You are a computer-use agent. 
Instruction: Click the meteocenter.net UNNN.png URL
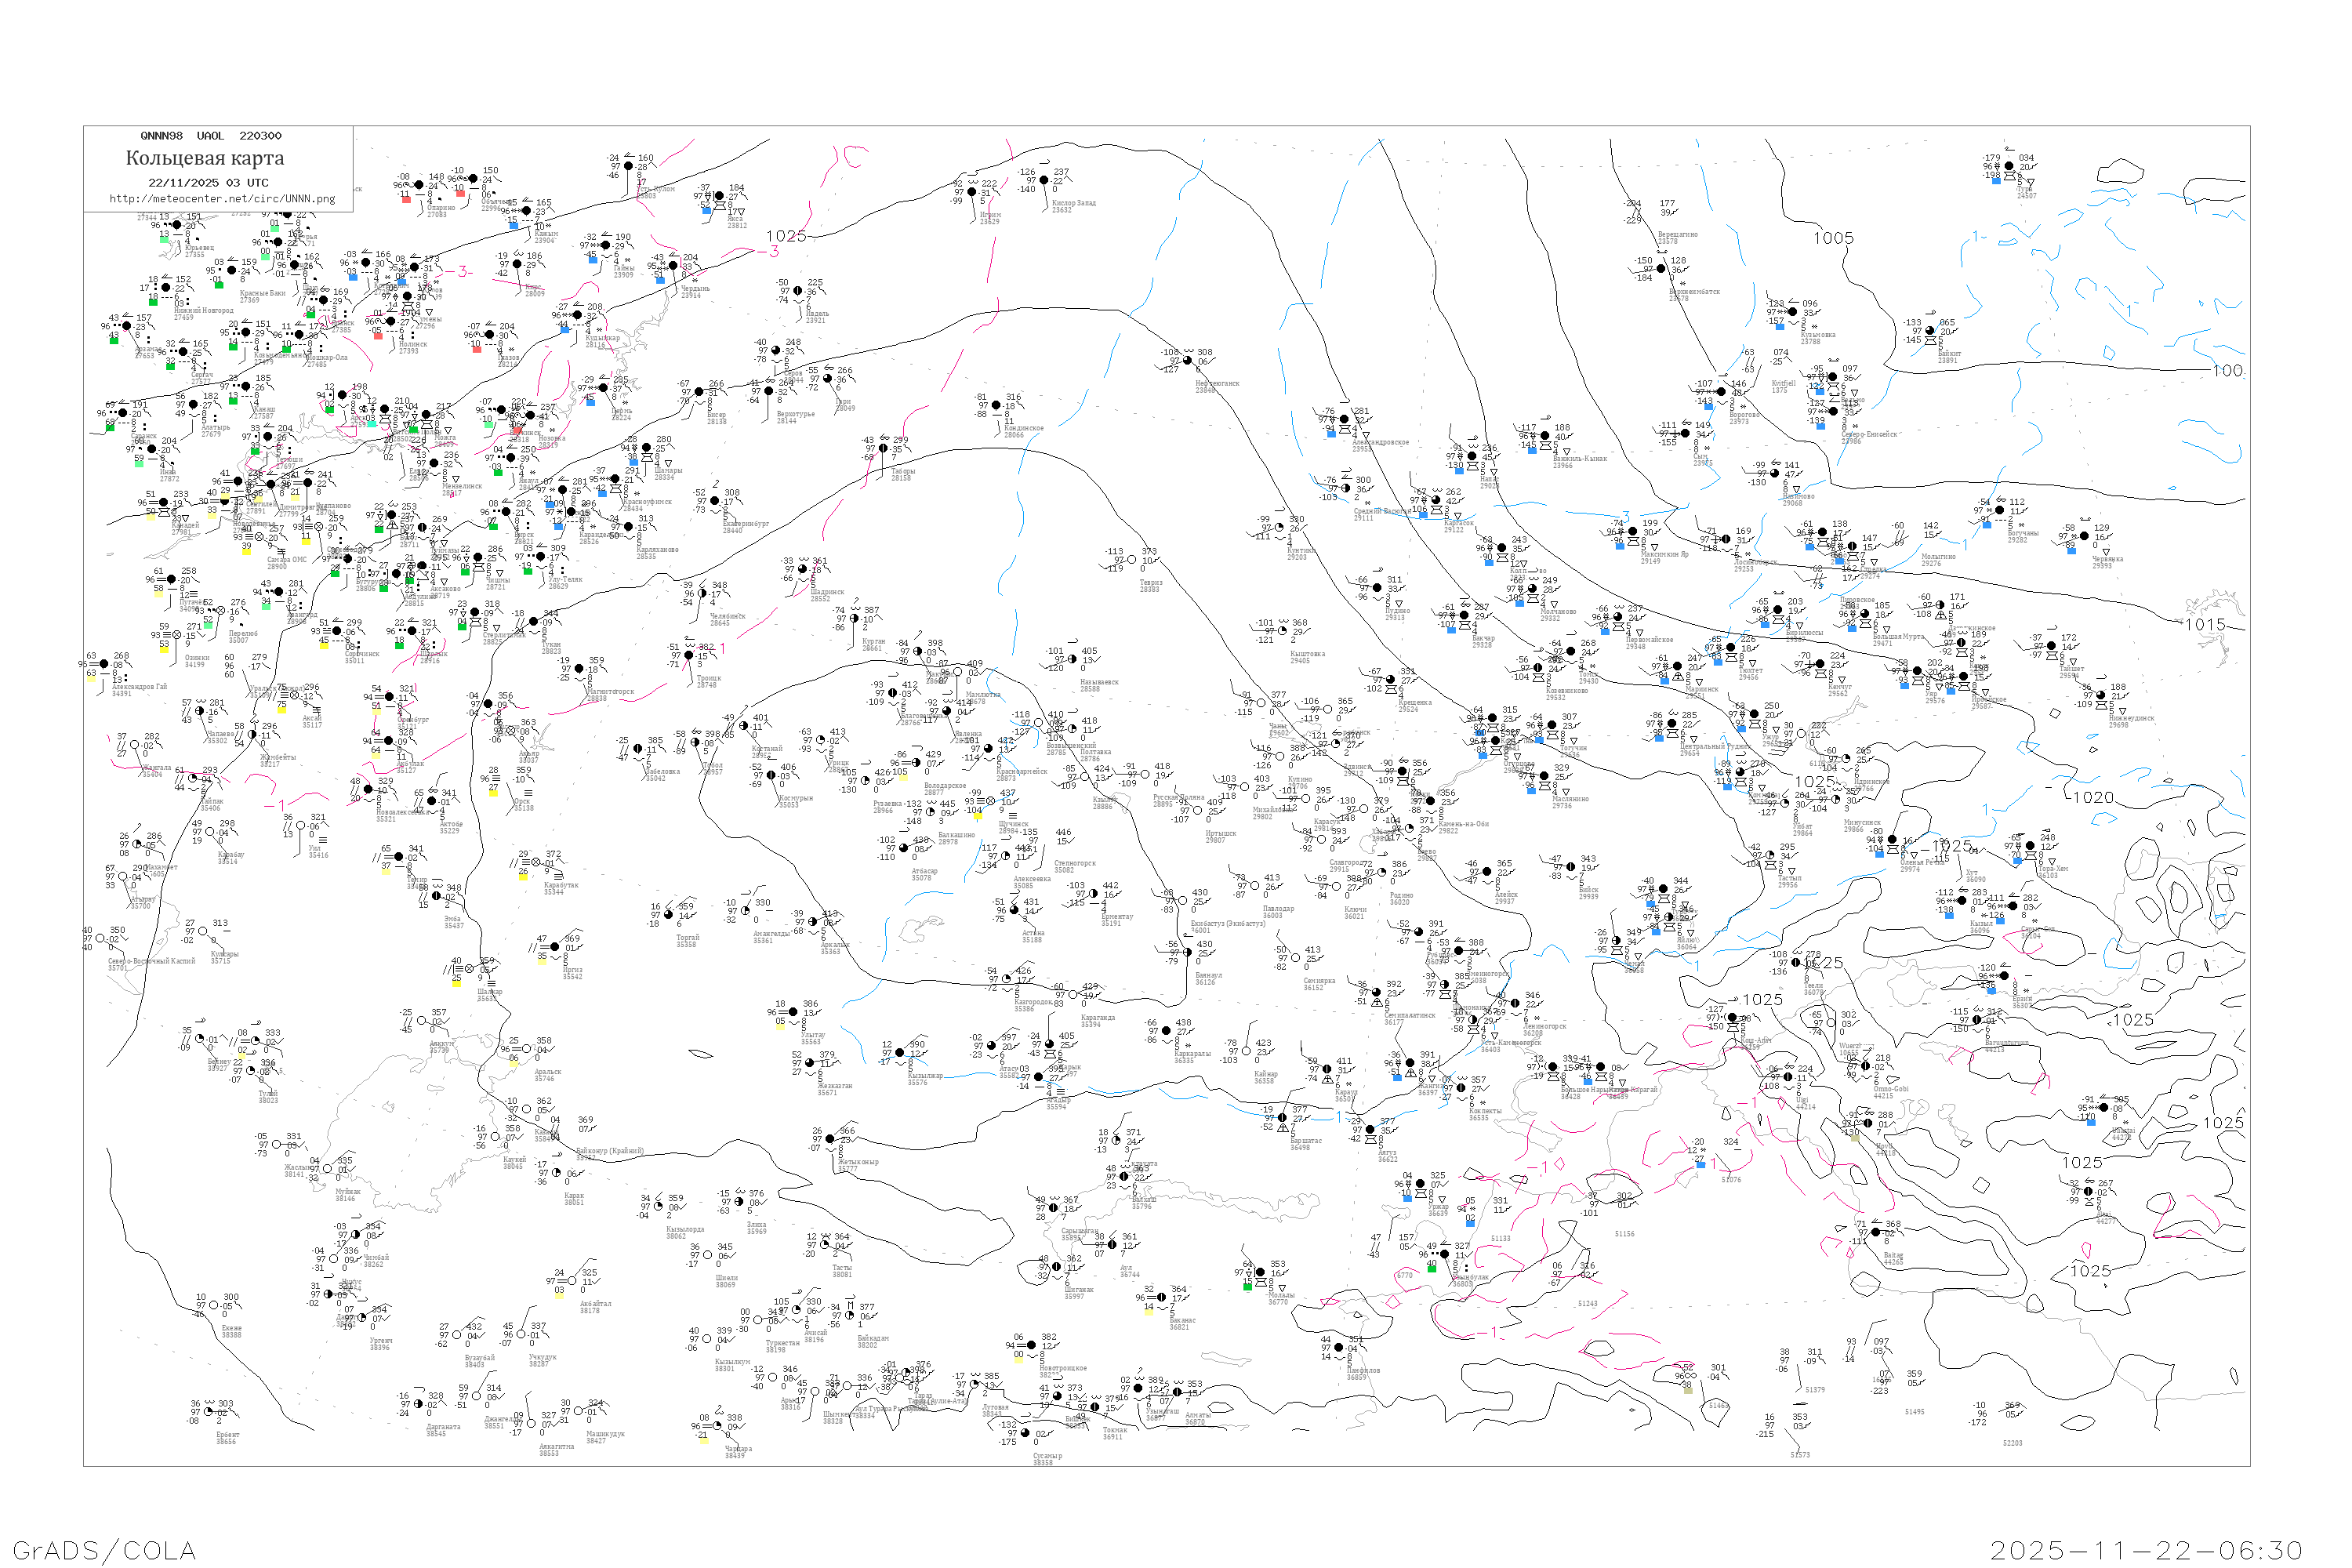222,198
